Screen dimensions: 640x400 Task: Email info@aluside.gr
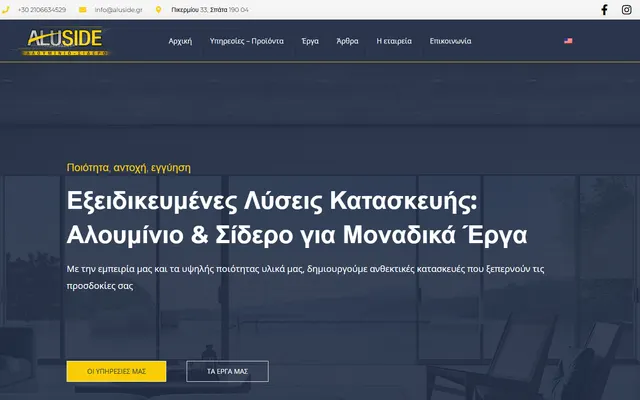pyautogui.click(x=118, y=10)
